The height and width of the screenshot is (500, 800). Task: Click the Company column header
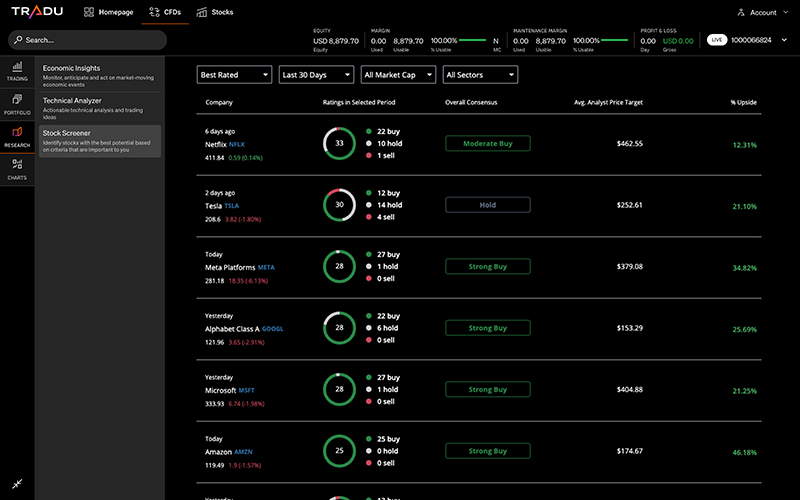[x=219, y=102]
